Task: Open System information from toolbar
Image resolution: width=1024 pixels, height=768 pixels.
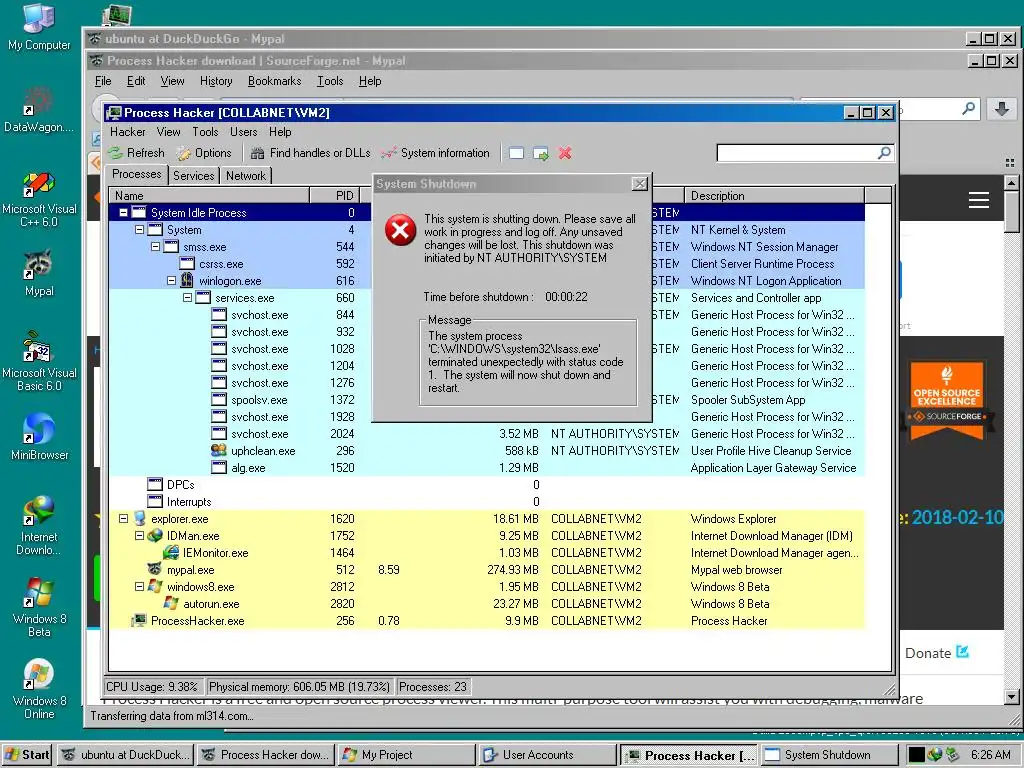Action: (x=436, y=153)
